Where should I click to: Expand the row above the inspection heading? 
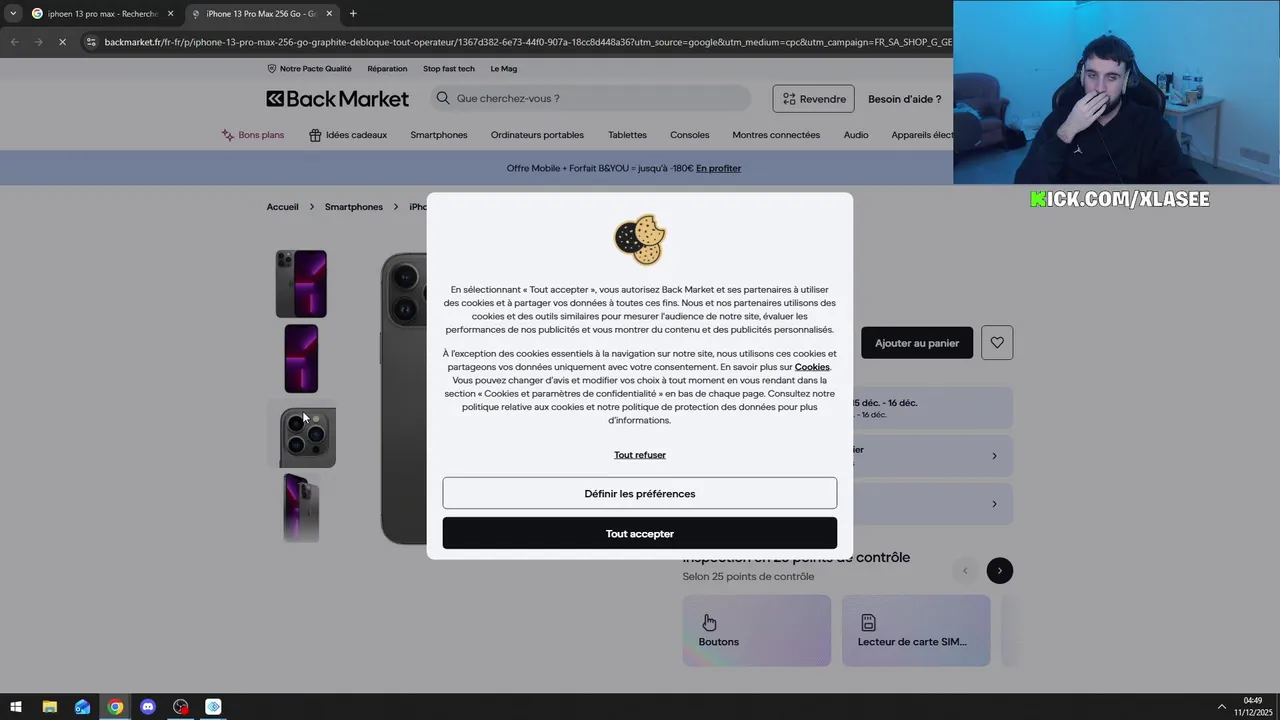931,504
